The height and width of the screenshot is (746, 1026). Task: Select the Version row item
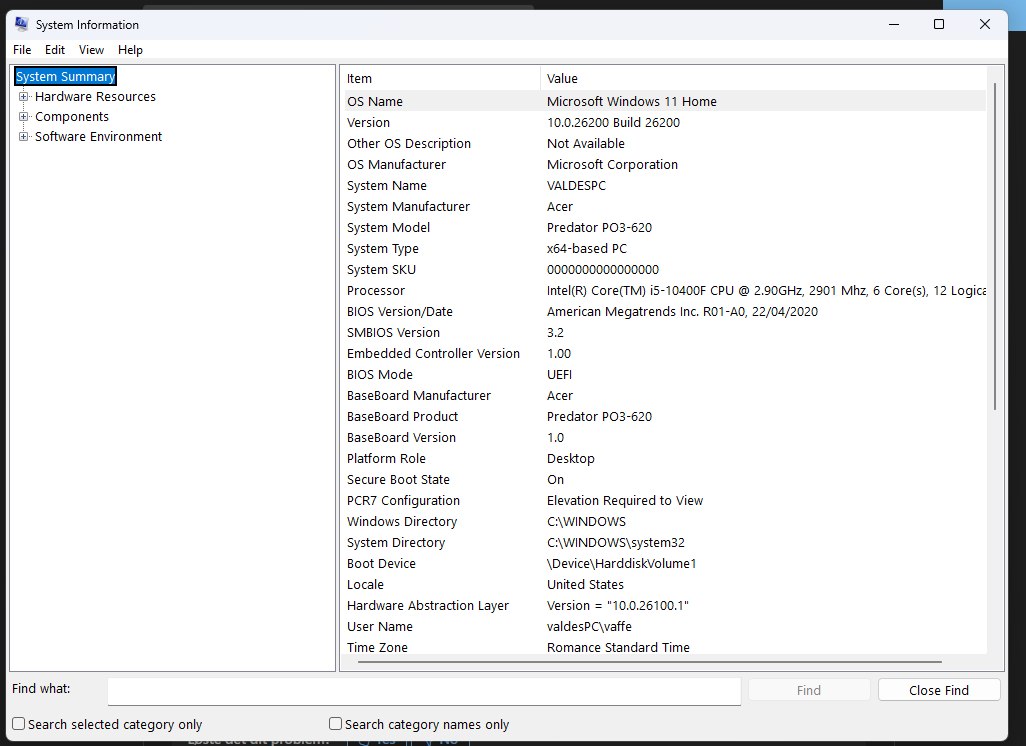[665, 122]
